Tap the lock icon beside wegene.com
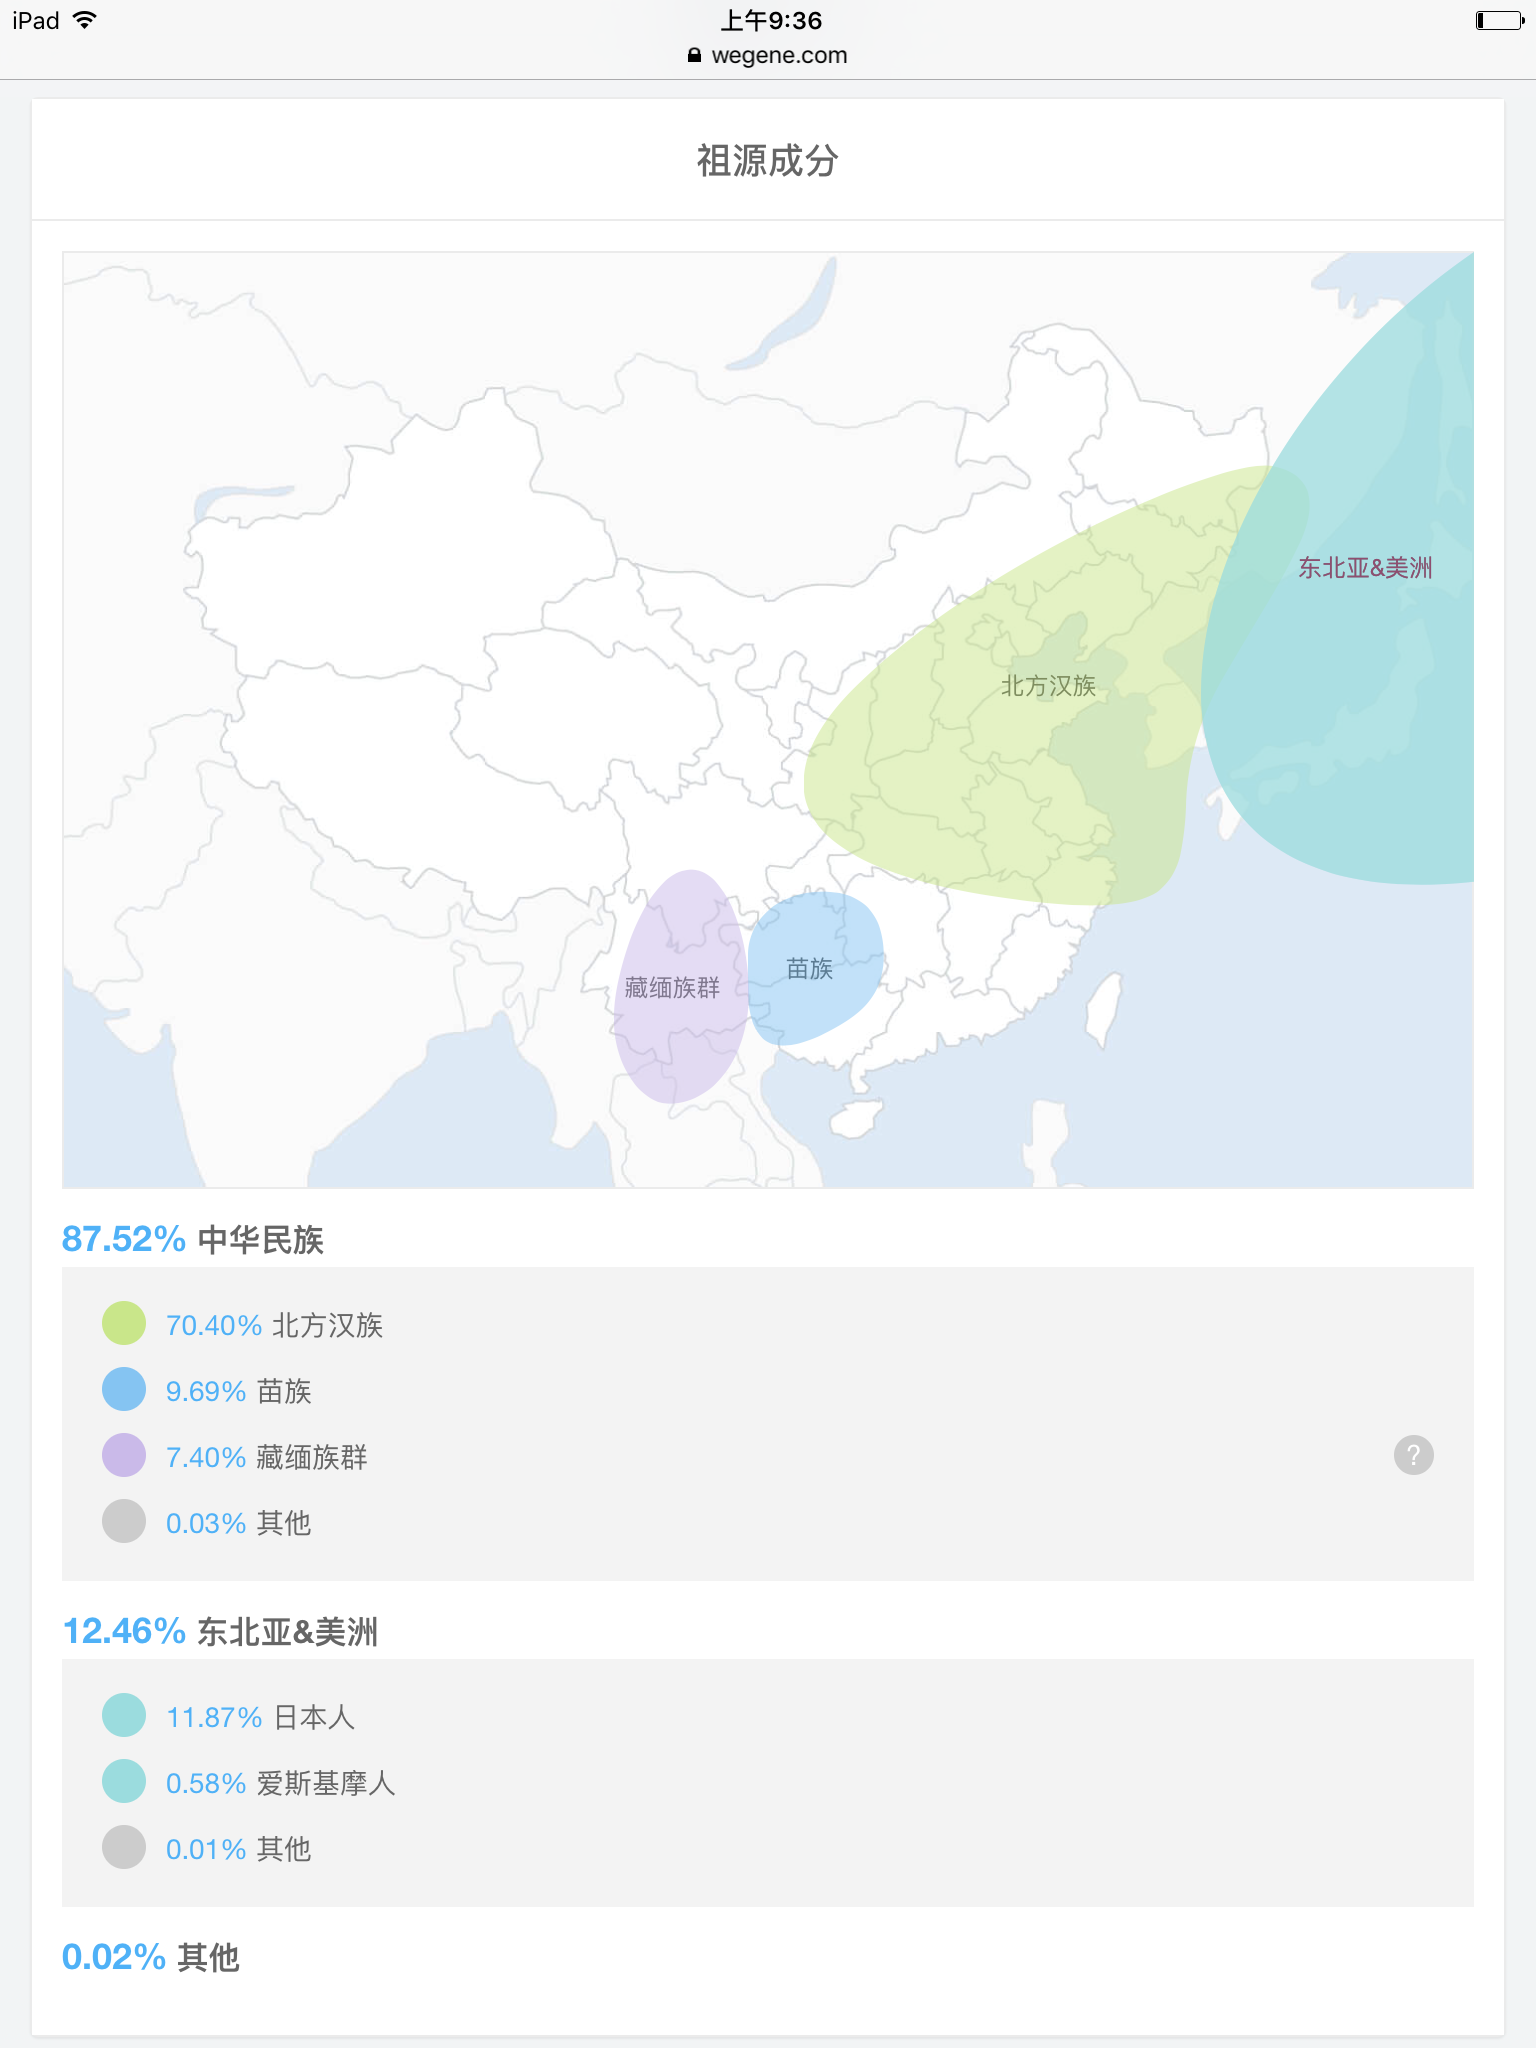 (x=695, y=55)
